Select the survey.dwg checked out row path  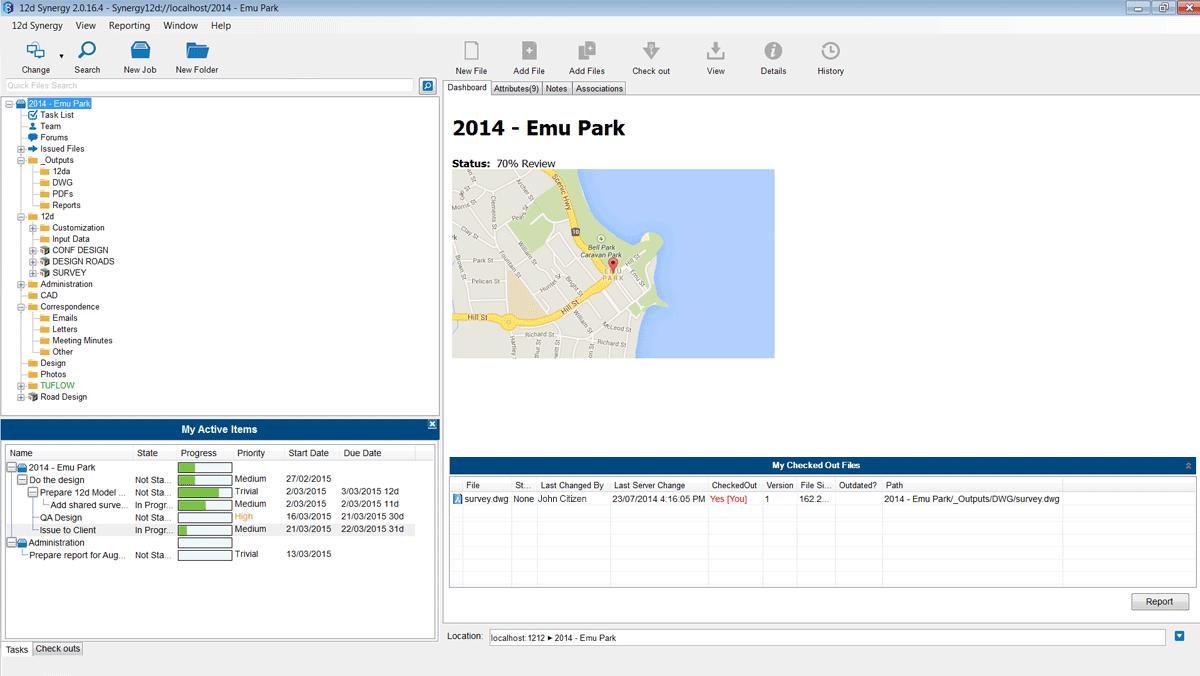(972, 498)
